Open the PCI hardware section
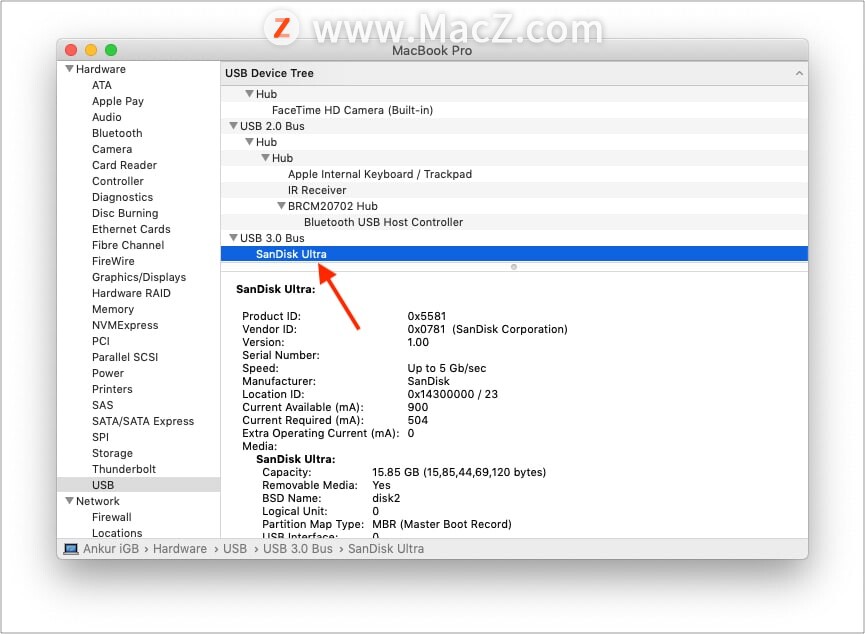This screenshot has width=865, height=634. coord(101,341)
